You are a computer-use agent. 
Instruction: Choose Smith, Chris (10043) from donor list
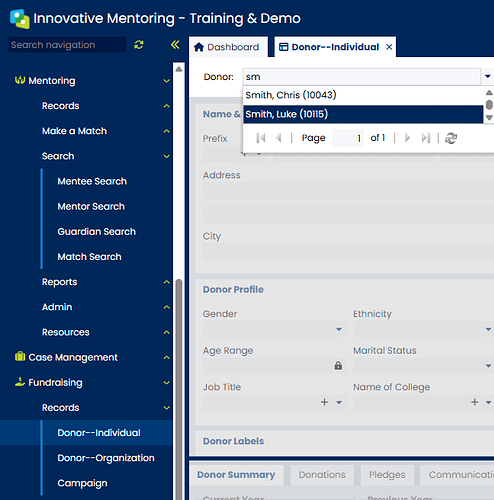363,95
